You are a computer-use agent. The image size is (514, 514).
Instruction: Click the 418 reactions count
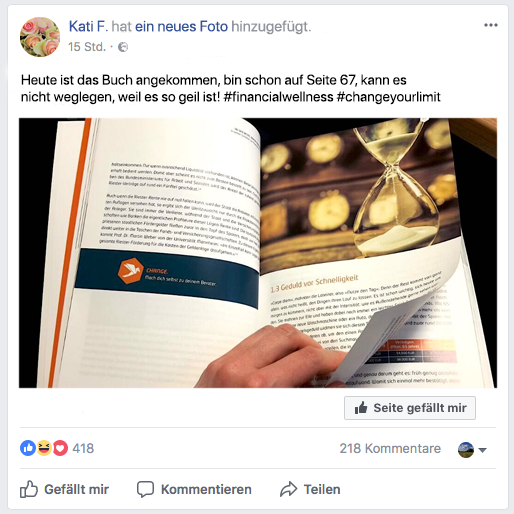point(83,448)
